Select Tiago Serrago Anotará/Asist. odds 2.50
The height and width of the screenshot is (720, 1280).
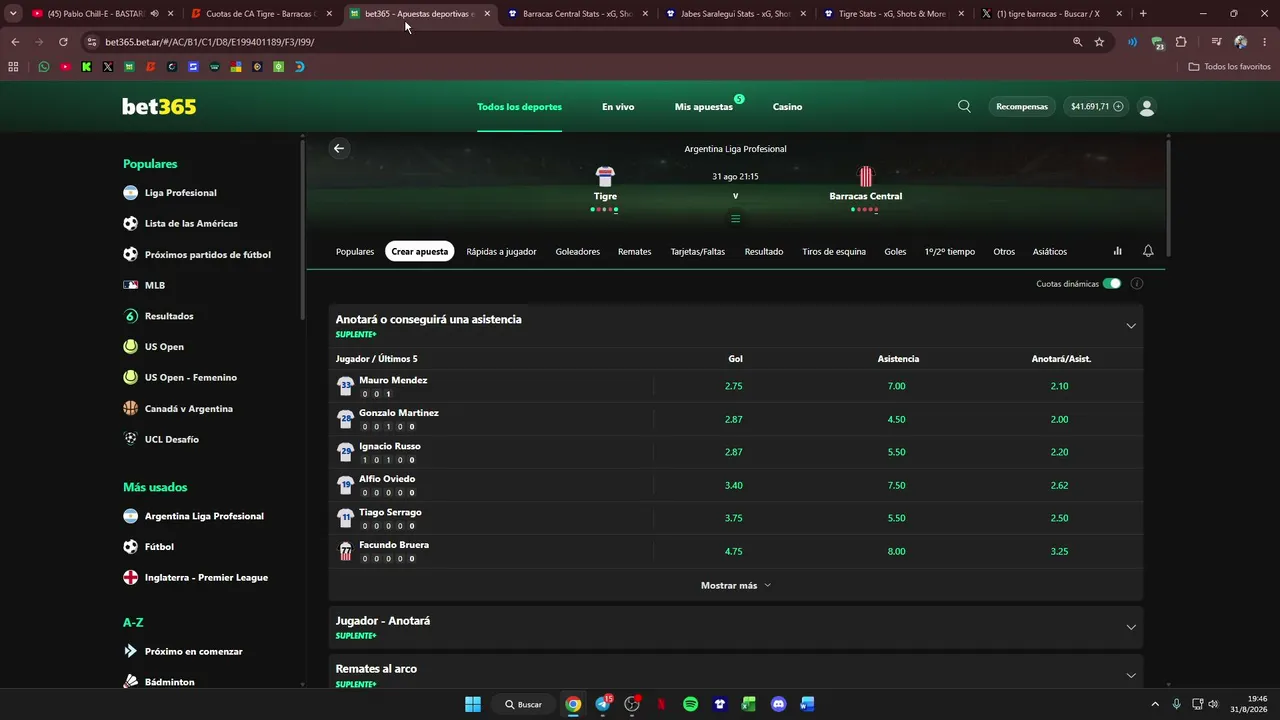pos(1060,518)
